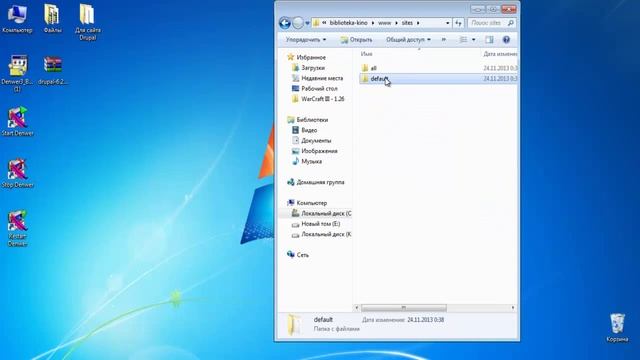Open the Общий доступ menu
The height and width of the screenshot is (360, 640).
408,40
